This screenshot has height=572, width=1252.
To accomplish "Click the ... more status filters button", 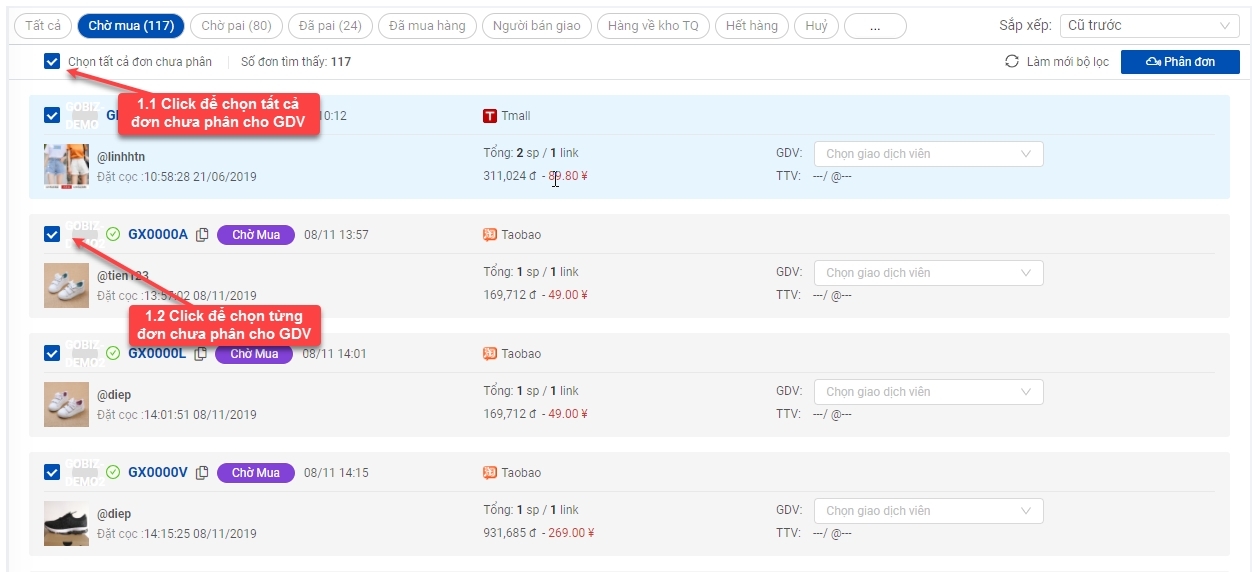I will coord(875,26).
